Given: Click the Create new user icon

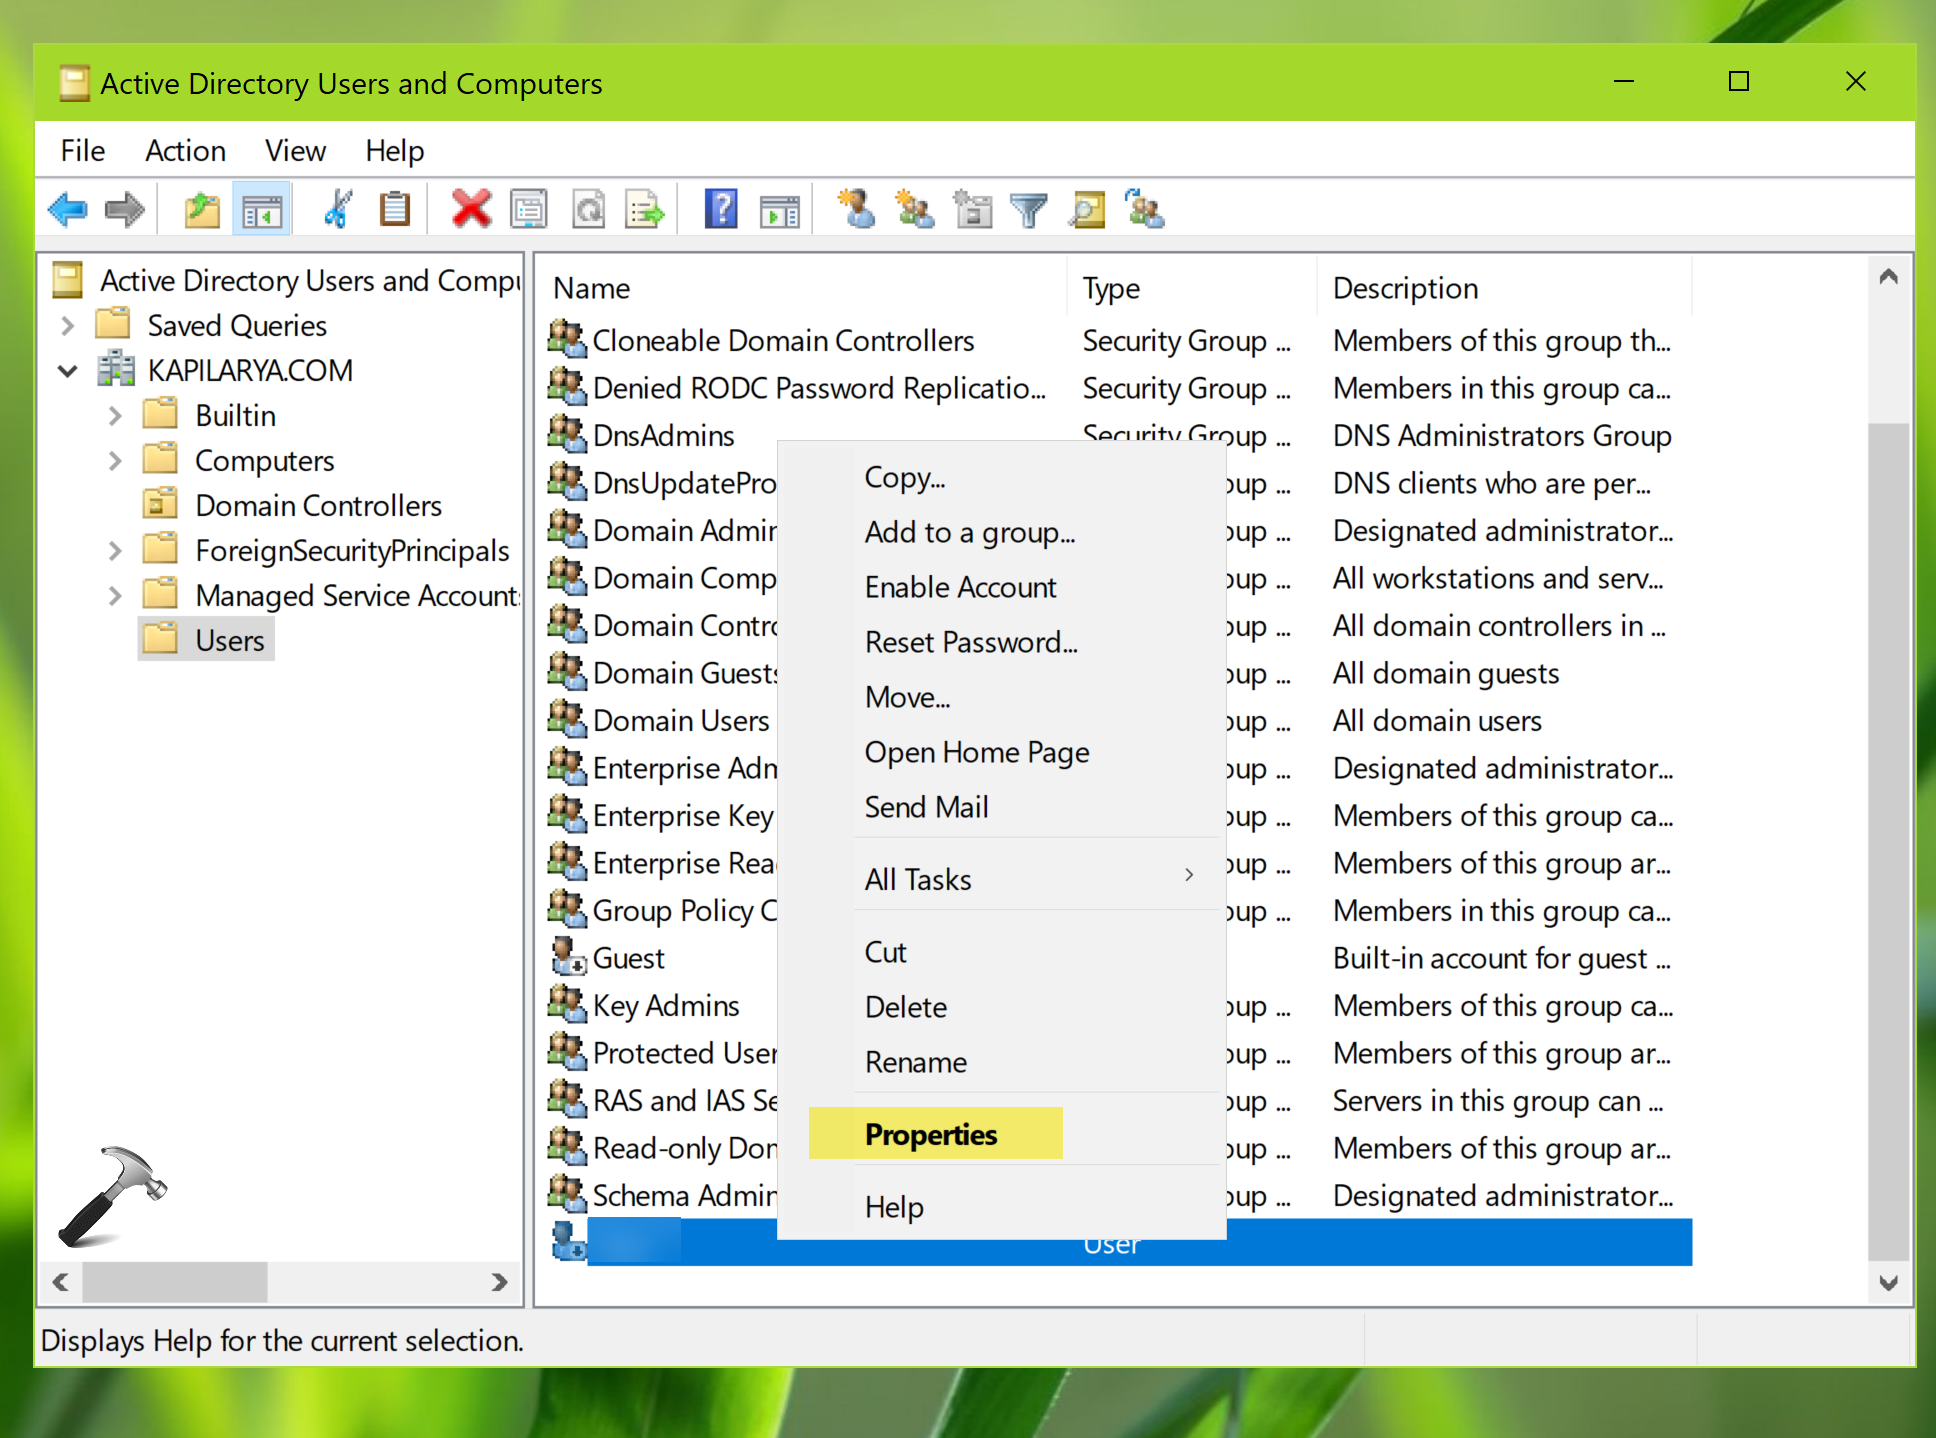Looking at the screenshot, I should coord(856,210).
